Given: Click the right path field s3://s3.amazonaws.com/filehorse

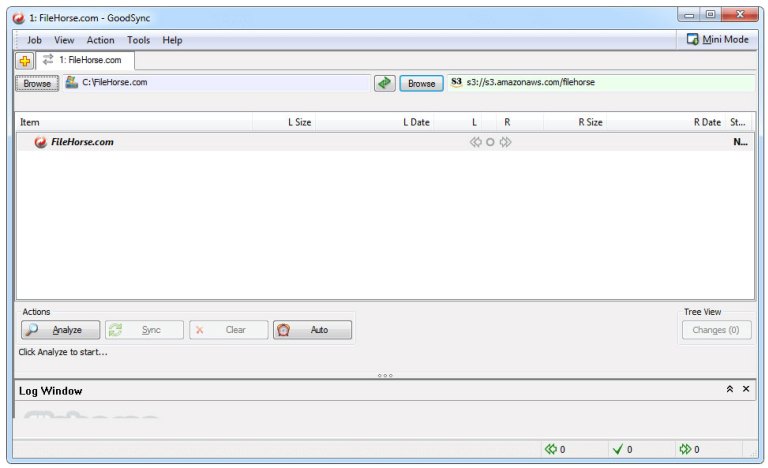Looking at the screenshot, I should coord(601,82).
